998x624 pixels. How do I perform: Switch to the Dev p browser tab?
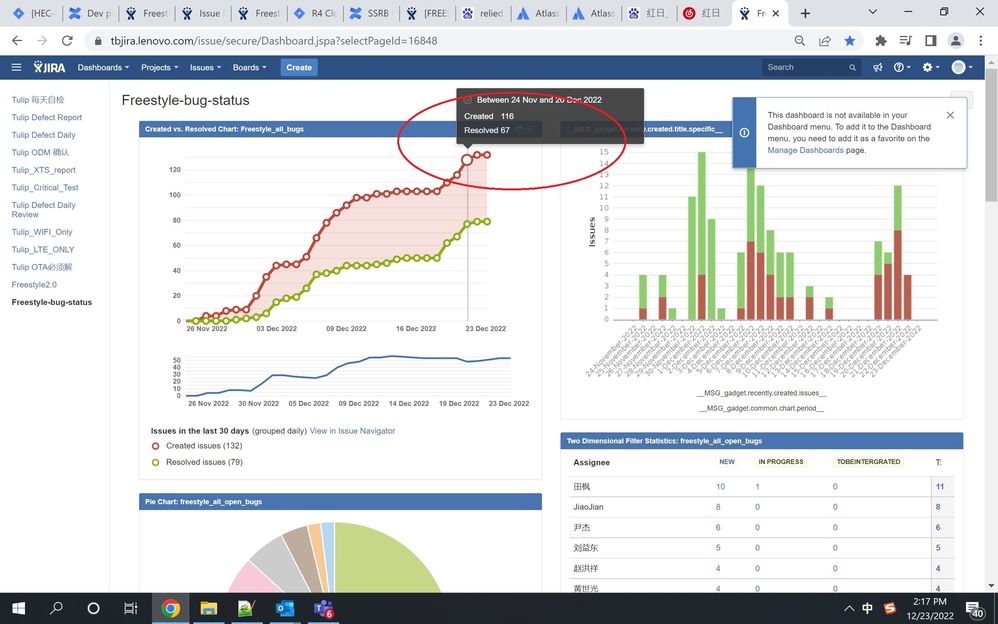92,13
